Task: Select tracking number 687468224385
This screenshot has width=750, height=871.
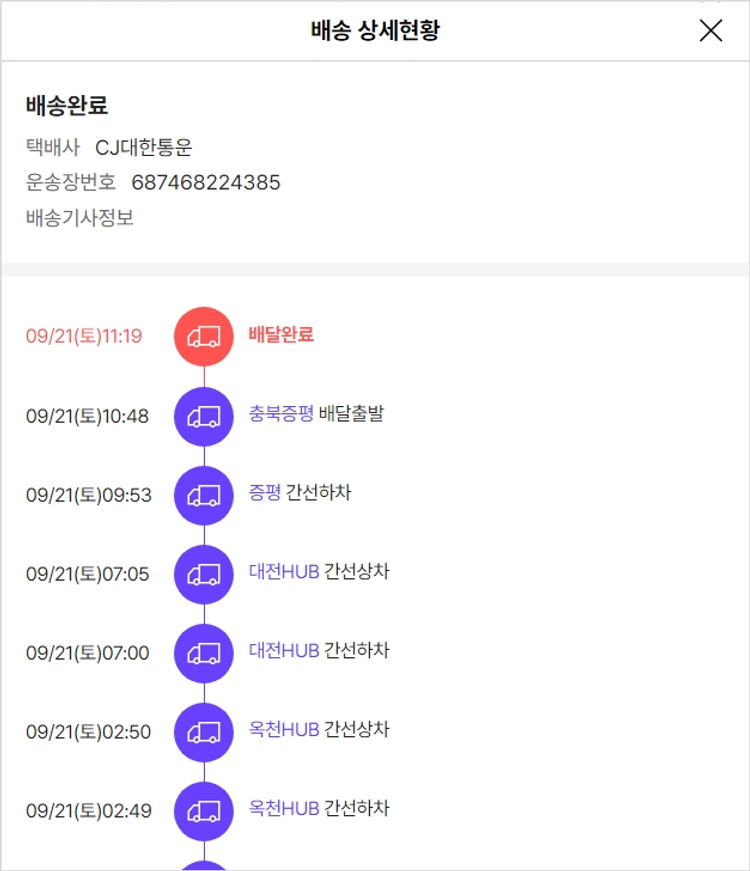Action: (x=206, y=182)
